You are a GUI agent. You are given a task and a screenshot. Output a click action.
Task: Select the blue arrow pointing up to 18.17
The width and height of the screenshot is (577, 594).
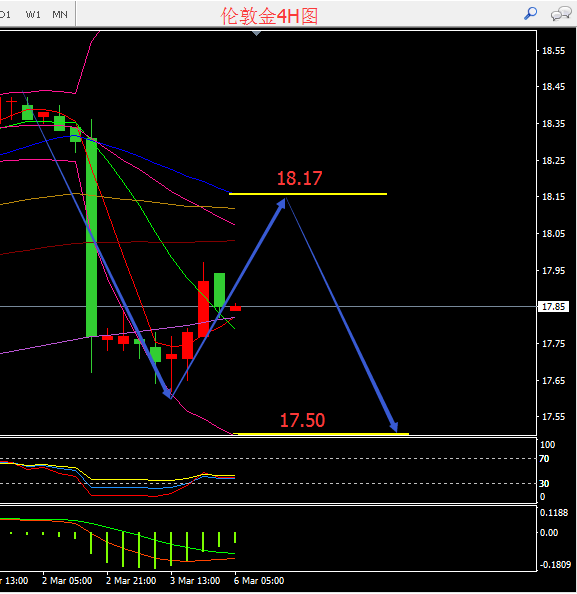tap(227, 298)
